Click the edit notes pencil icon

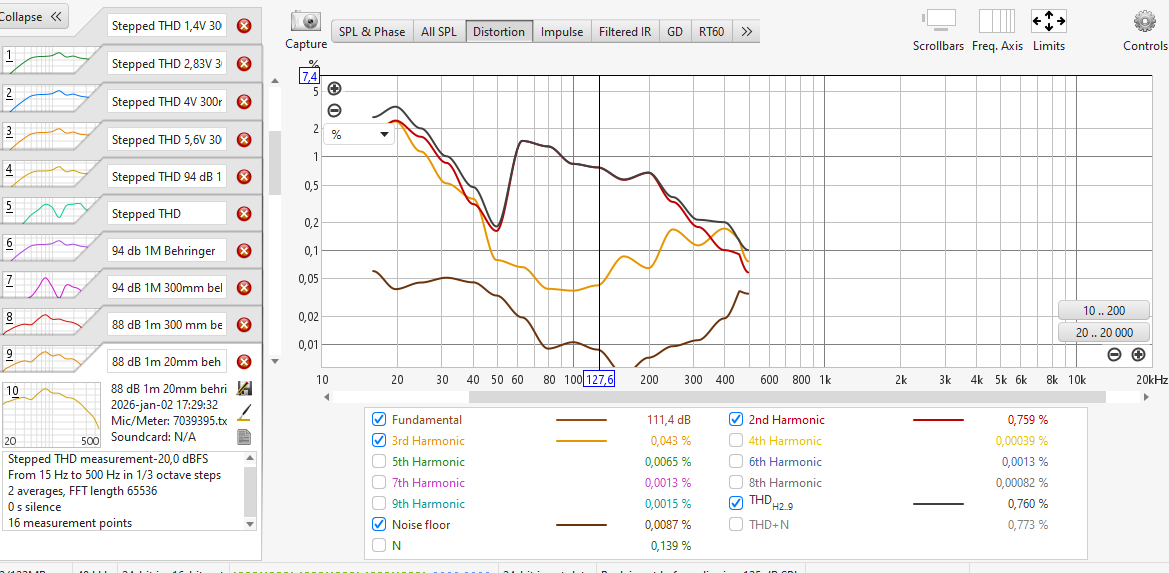pyautogui.click(x=243, y=412)
